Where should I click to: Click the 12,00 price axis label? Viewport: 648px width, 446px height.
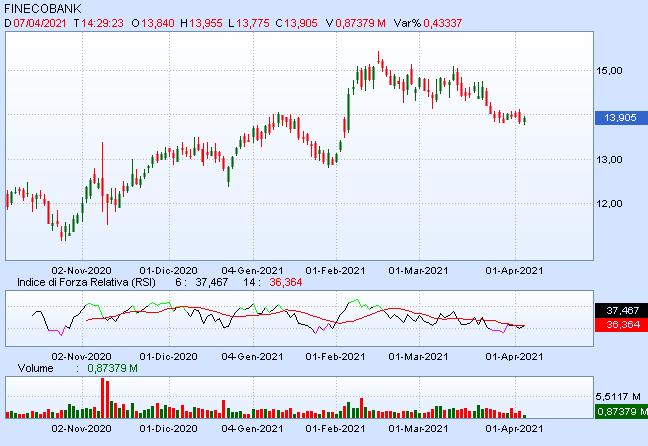coord(609,203)
